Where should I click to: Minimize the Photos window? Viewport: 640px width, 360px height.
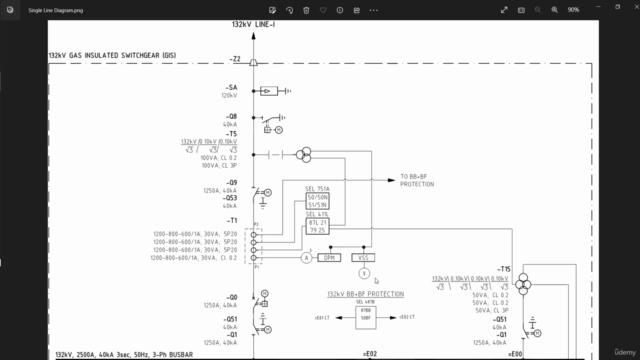pos(598,7)
